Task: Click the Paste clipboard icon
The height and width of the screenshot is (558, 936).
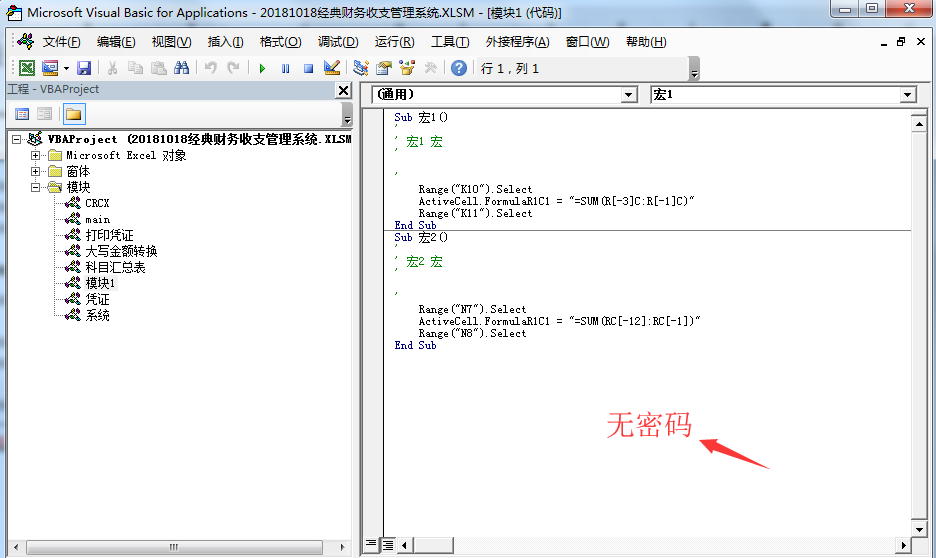Action: click(158, 68)
